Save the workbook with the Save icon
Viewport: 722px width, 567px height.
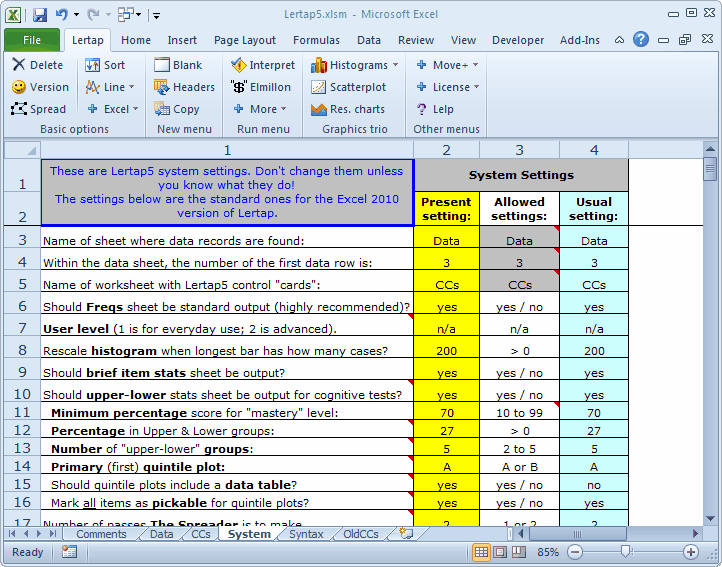[x=40, y=15]
